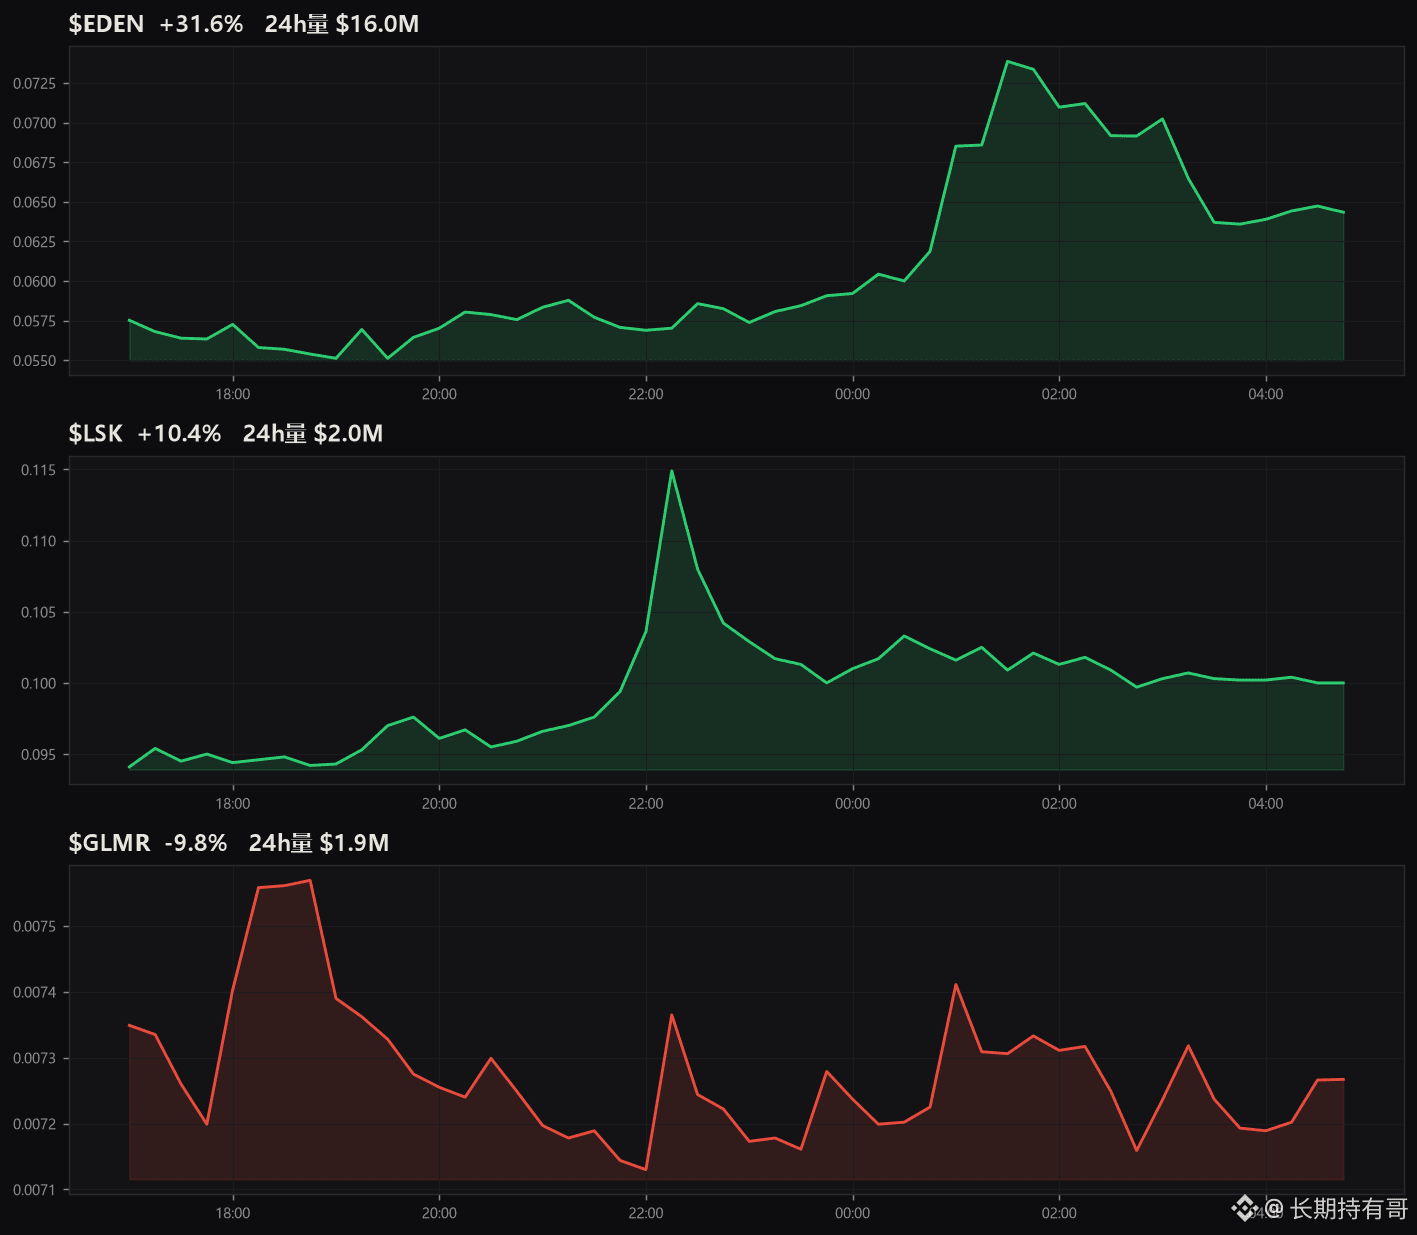Click the $GLMR ticker title
This screenshot has height=1235, width=1417.
pyautogui.click(x=109, y=843)
